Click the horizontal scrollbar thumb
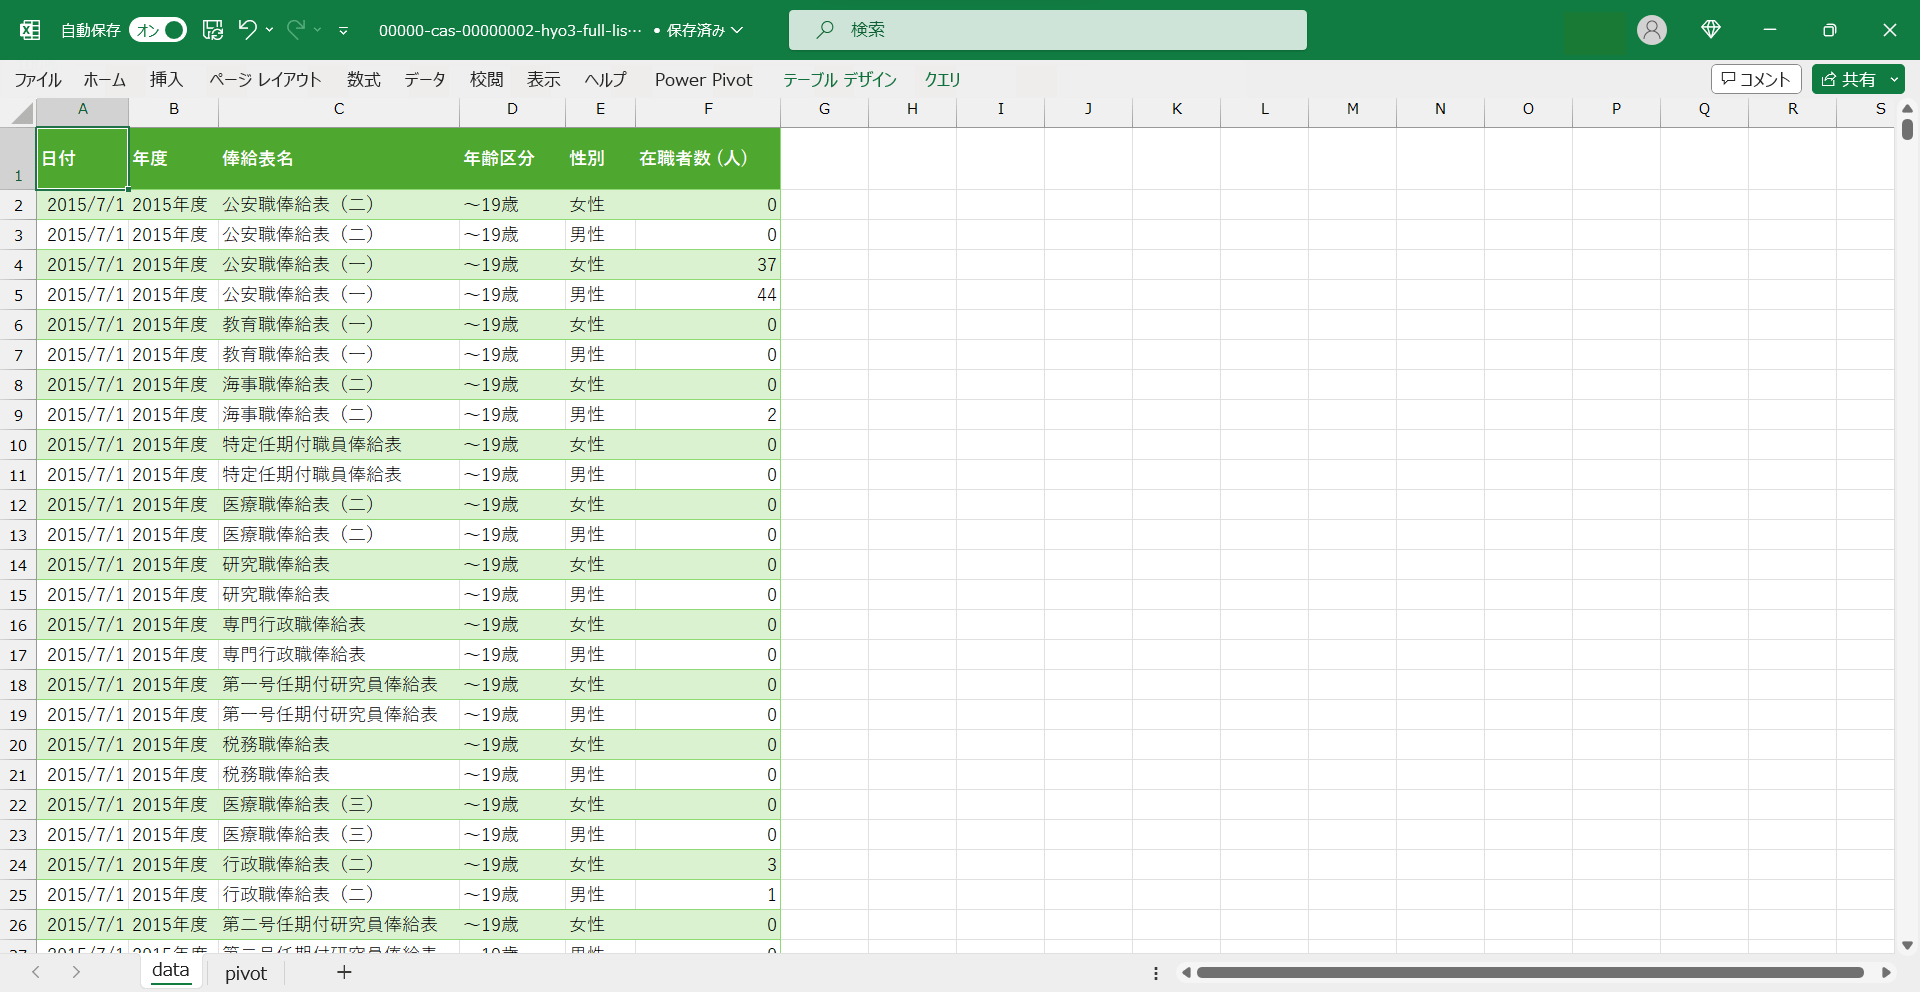1920x992 pixels. point(1529,972)
